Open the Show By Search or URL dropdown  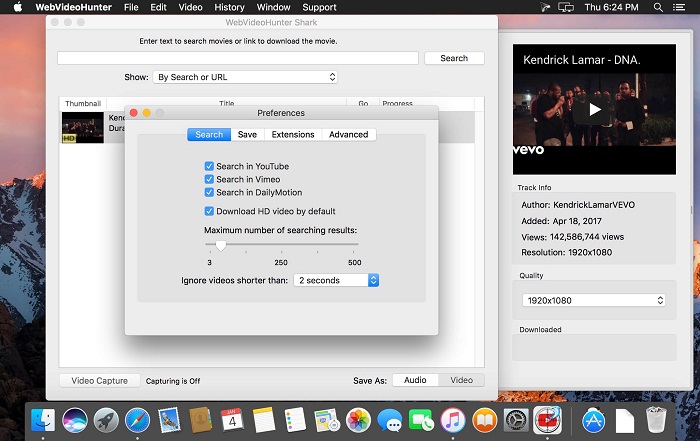pos(245,77)
